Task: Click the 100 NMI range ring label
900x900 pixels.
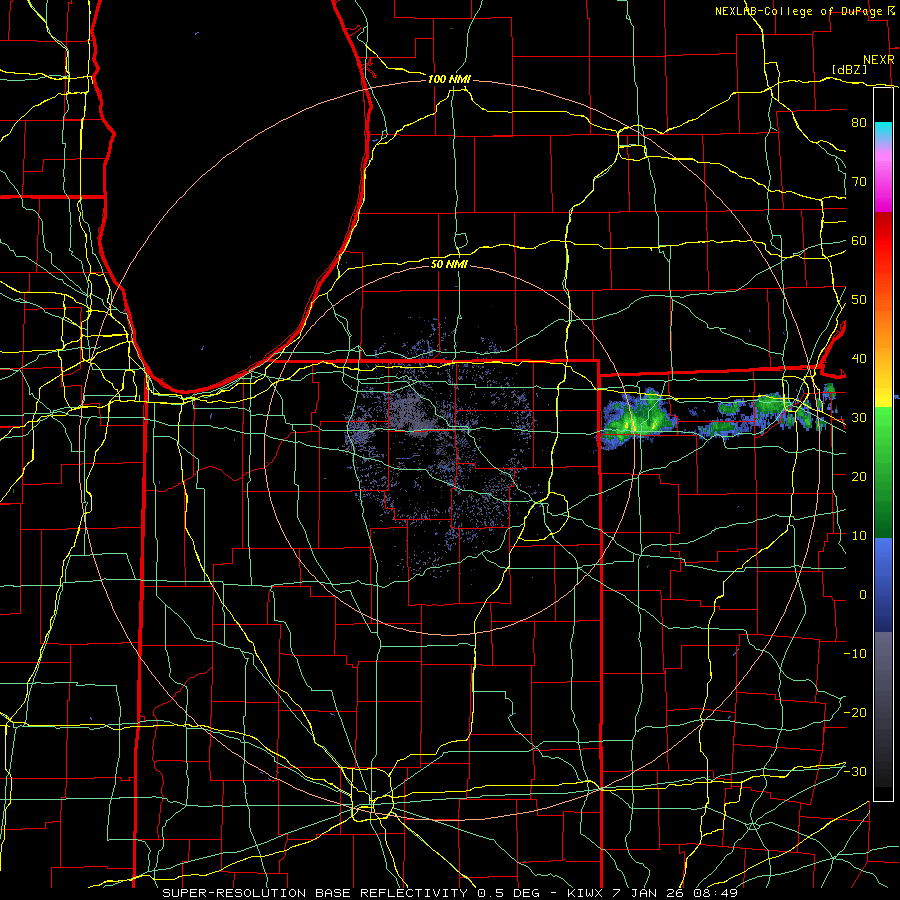Action: (x=449, y=79)
